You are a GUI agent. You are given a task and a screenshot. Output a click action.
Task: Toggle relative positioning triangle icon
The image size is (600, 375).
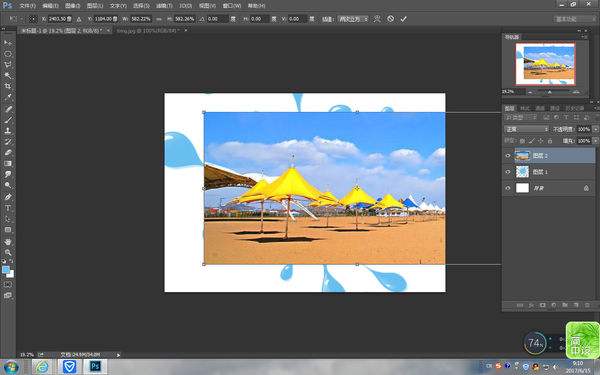[x=79, y=19]
